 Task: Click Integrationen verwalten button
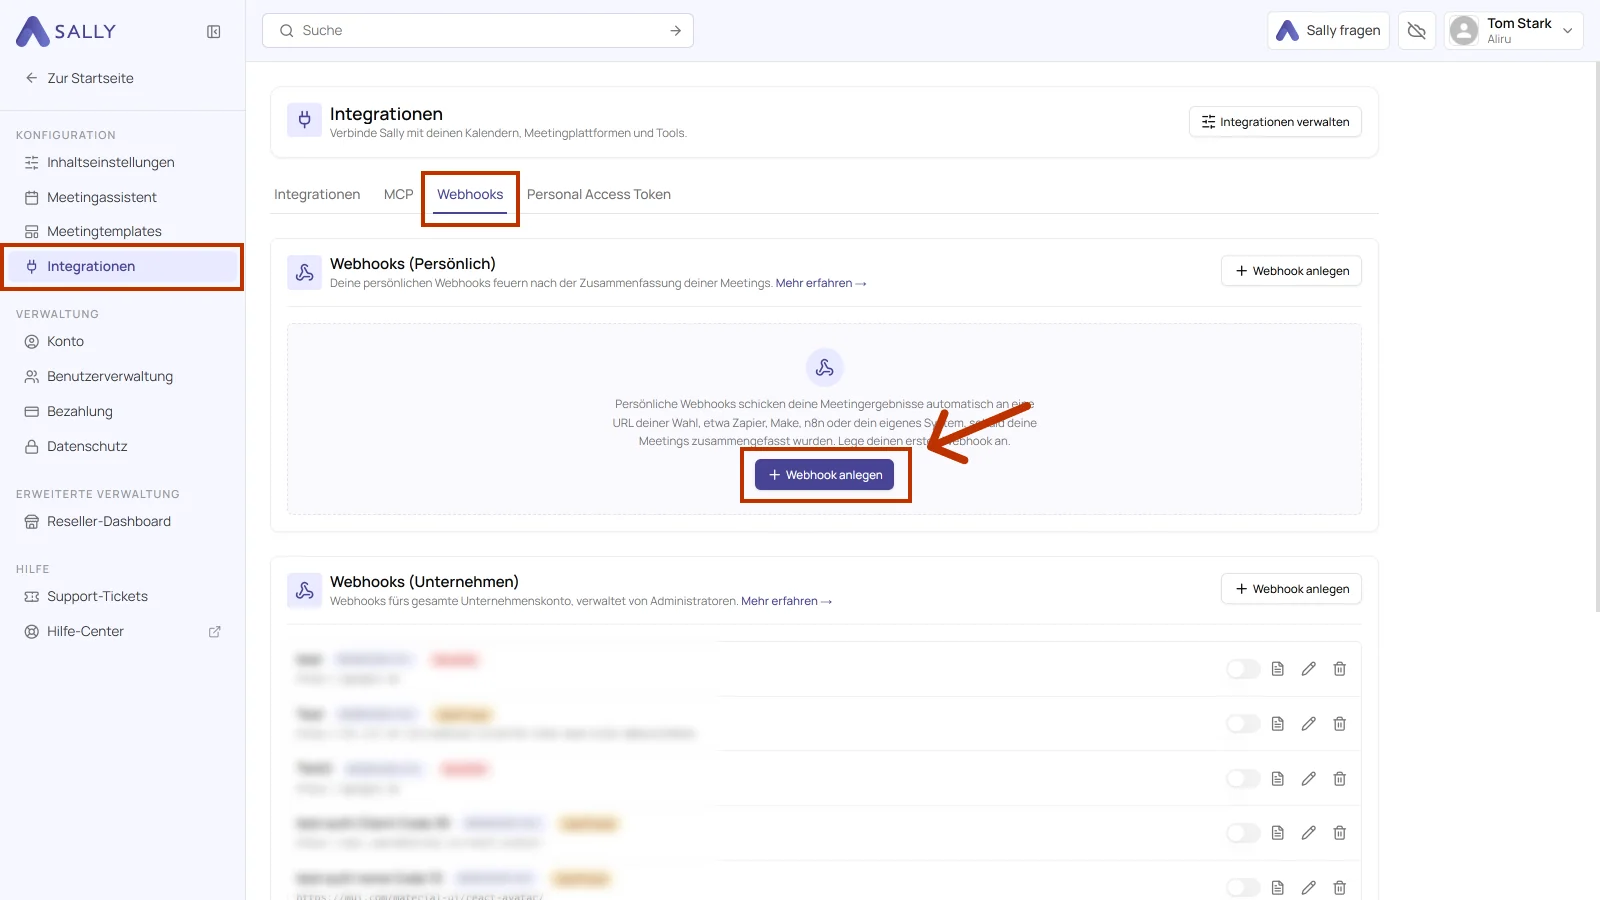click(1275, 122)
